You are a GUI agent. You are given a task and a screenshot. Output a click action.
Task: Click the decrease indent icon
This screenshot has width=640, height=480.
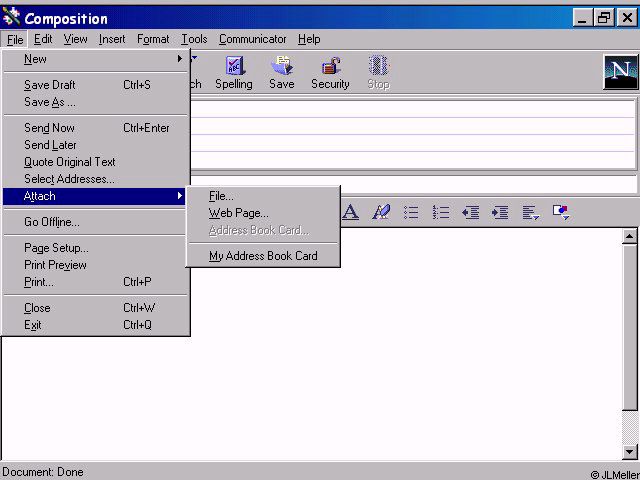[470, 212]
